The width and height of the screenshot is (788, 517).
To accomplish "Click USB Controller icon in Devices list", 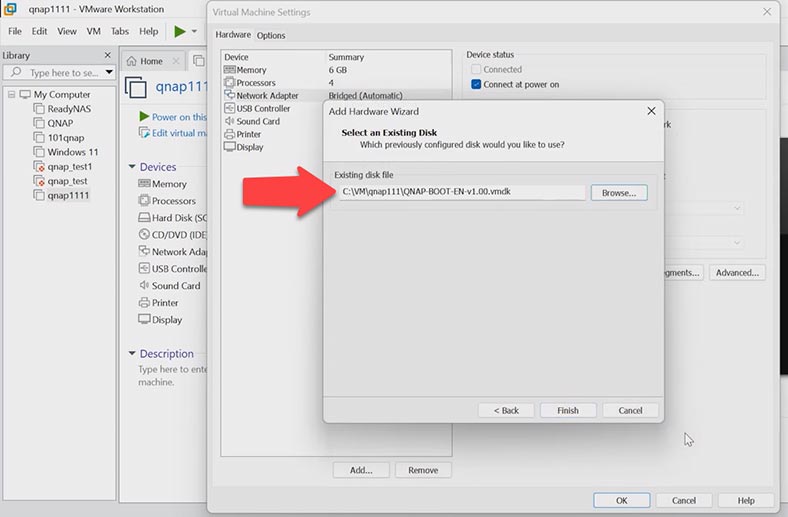I will [x=144, y=268].
